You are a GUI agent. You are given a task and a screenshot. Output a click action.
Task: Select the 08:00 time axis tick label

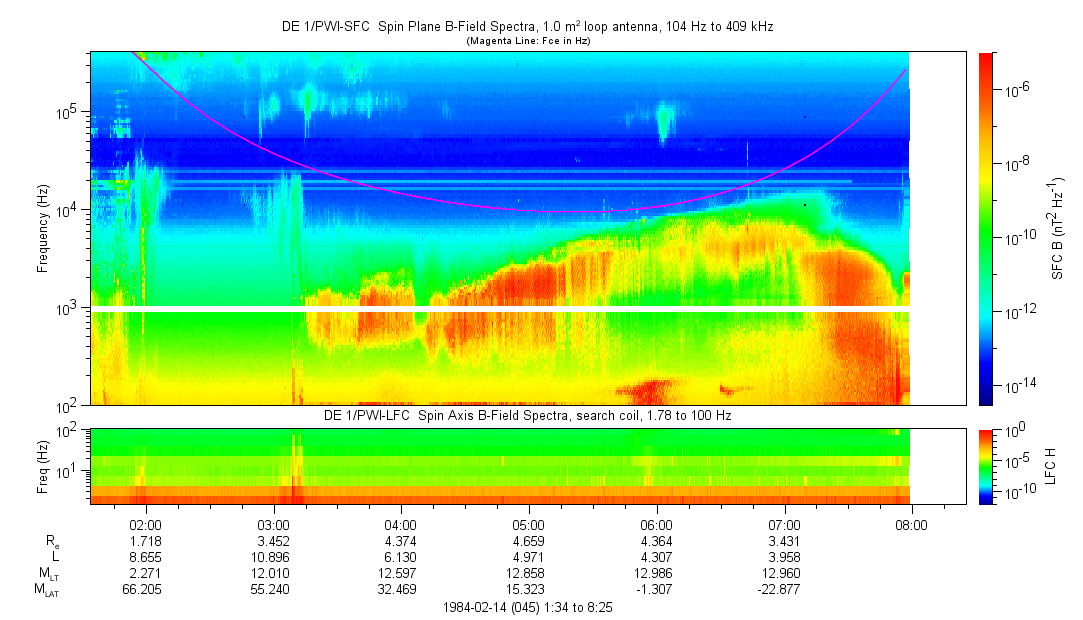911,523
